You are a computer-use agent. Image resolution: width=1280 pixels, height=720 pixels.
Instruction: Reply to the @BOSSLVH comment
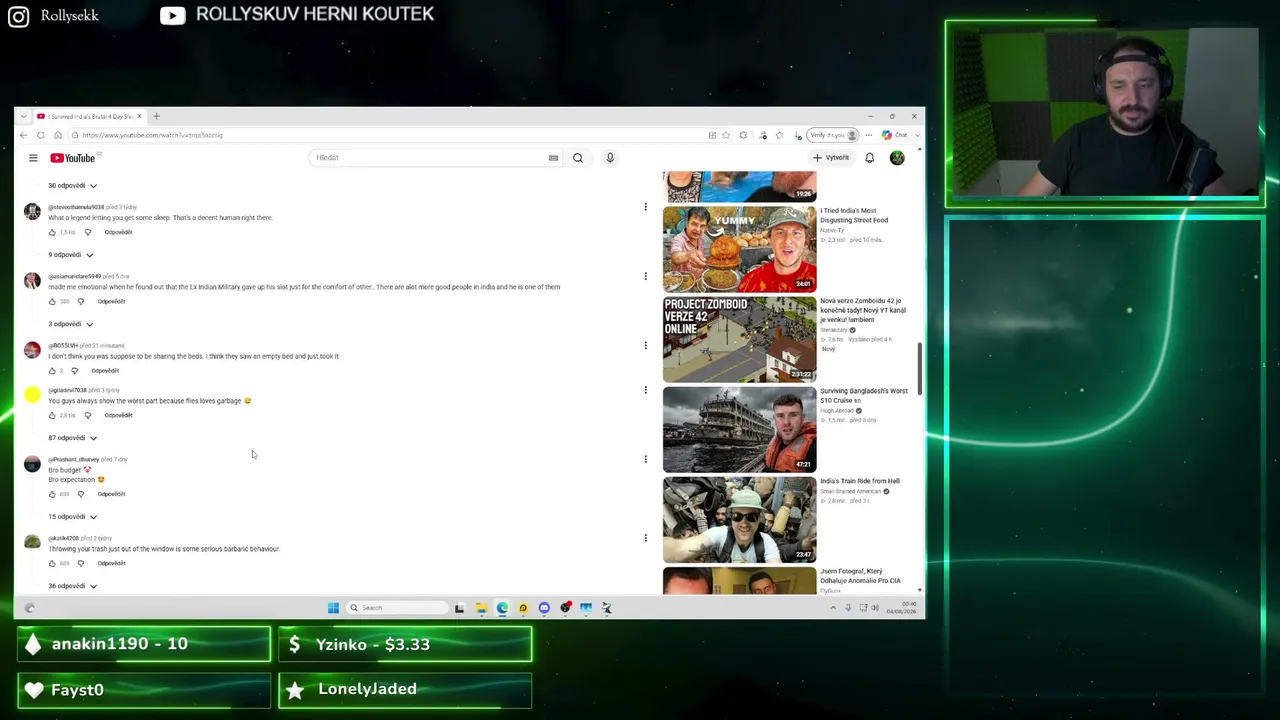104,371
